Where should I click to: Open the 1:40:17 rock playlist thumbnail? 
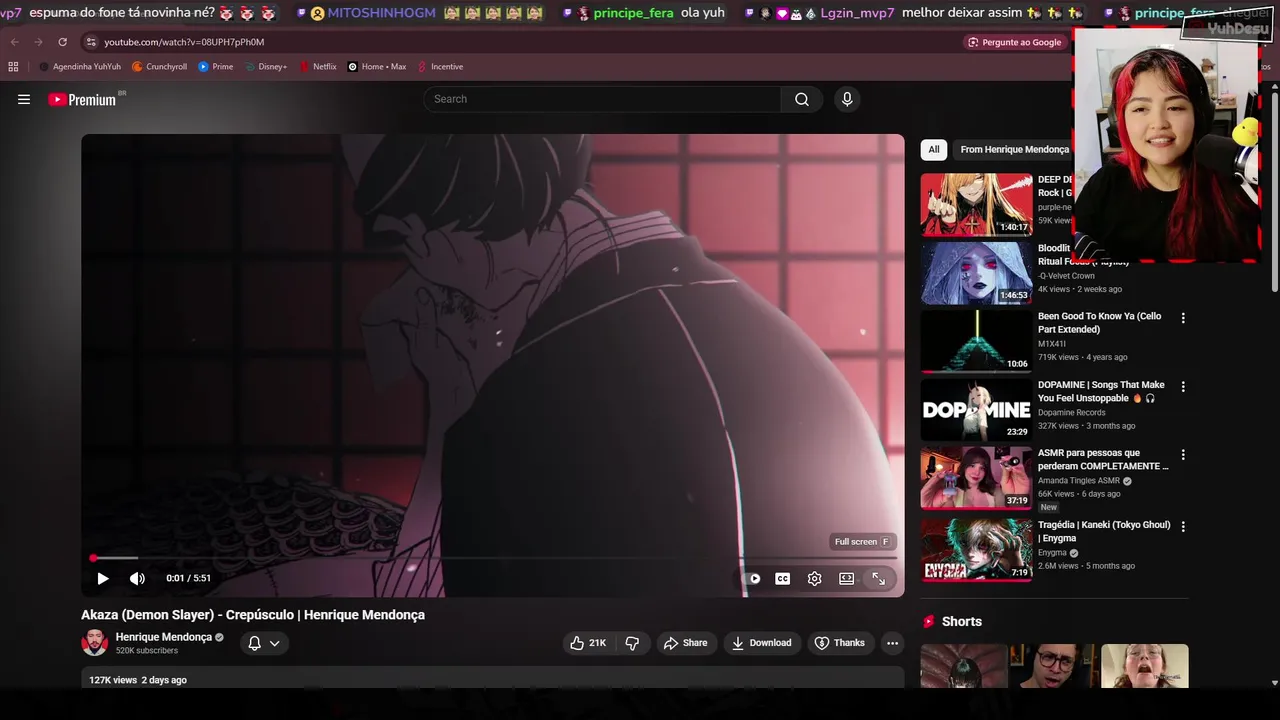pos(976,205)
